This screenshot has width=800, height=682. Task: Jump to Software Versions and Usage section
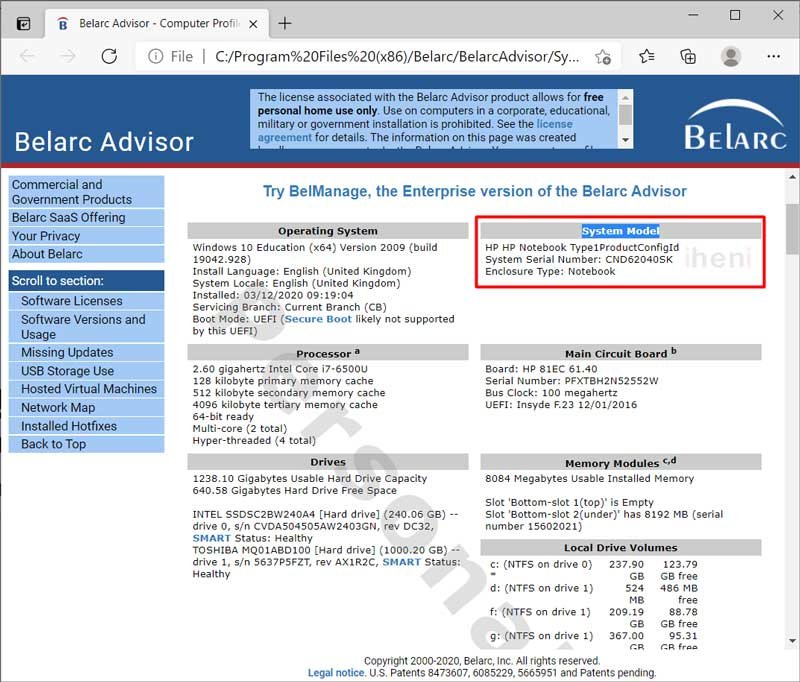(86, 326)
